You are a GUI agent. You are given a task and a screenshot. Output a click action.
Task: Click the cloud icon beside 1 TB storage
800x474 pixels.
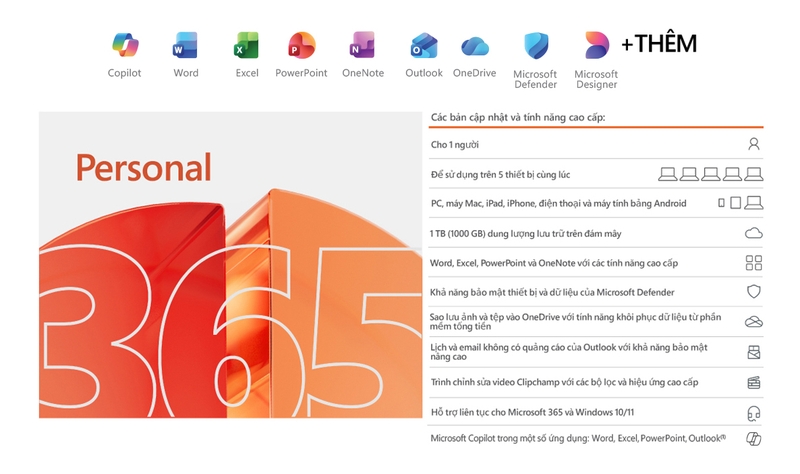click(754, 233)
